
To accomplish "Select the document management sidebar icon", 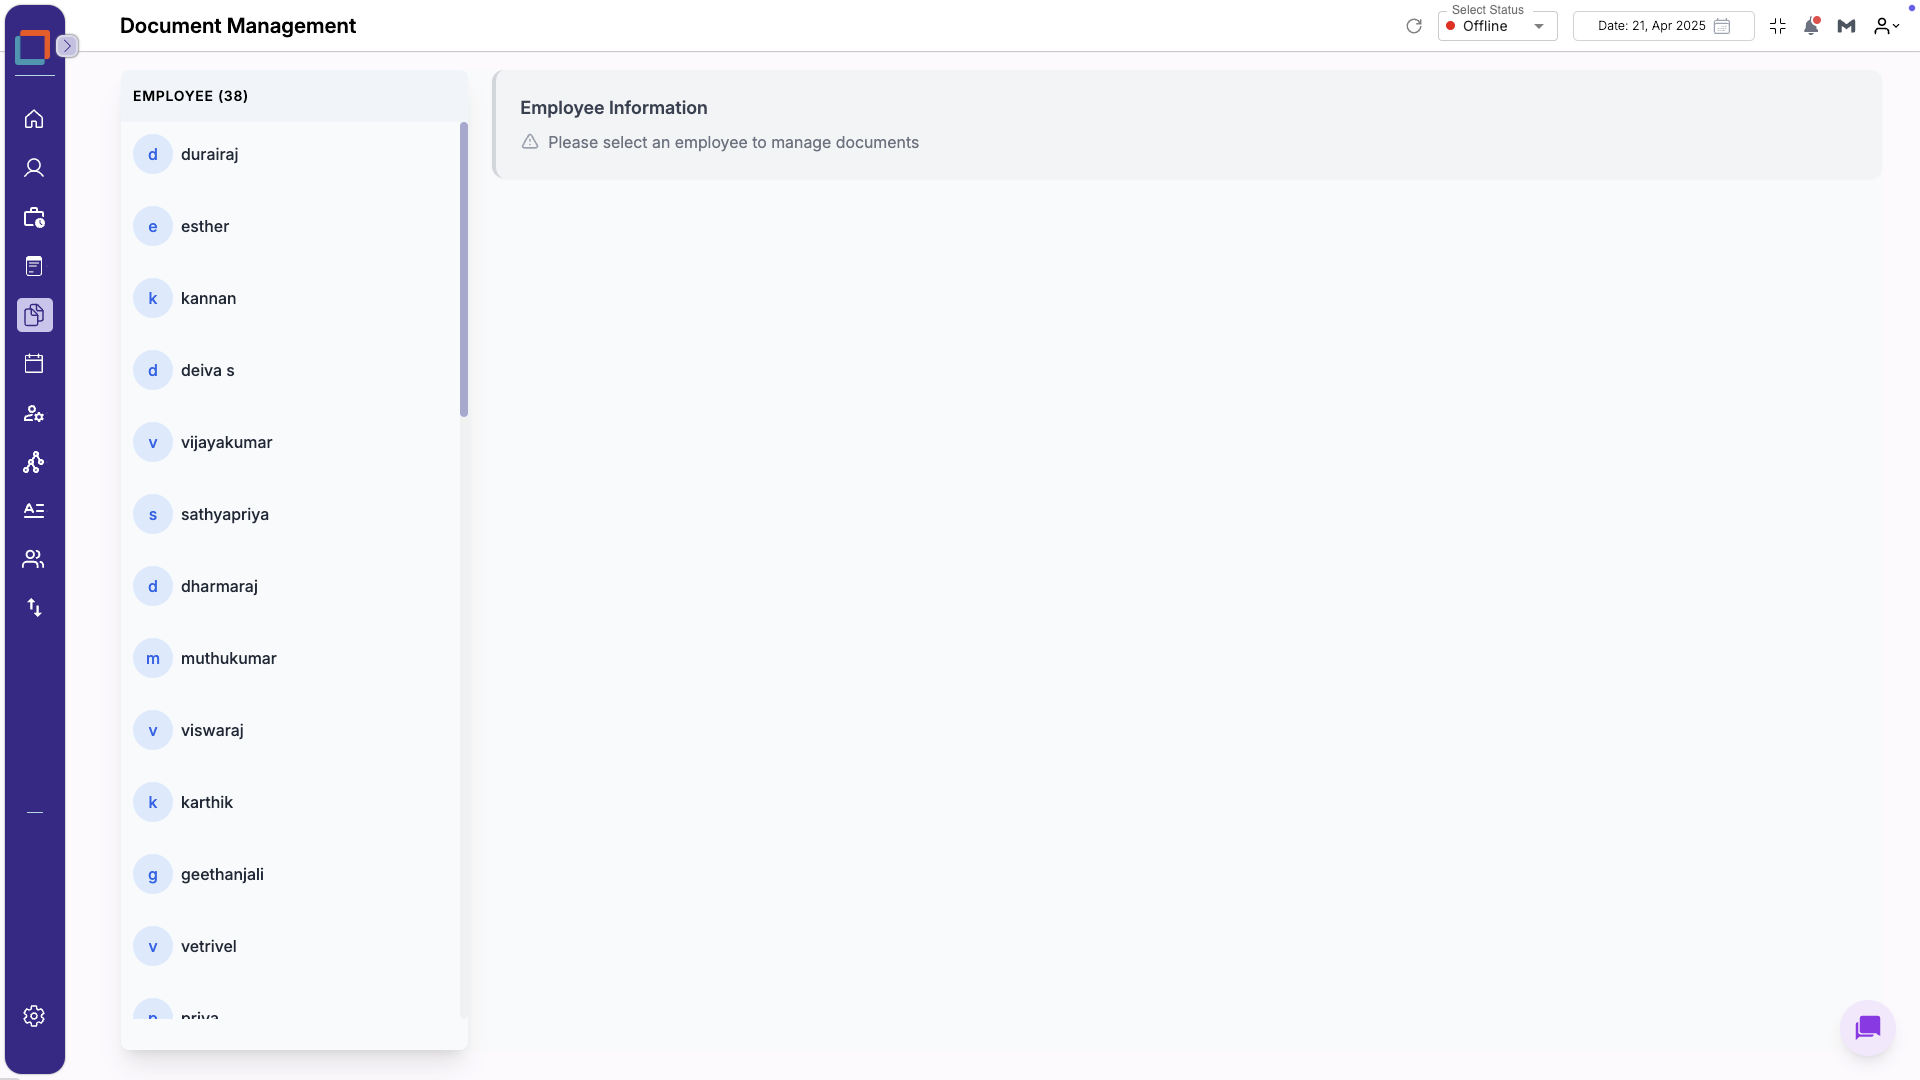I will (34, 315).
